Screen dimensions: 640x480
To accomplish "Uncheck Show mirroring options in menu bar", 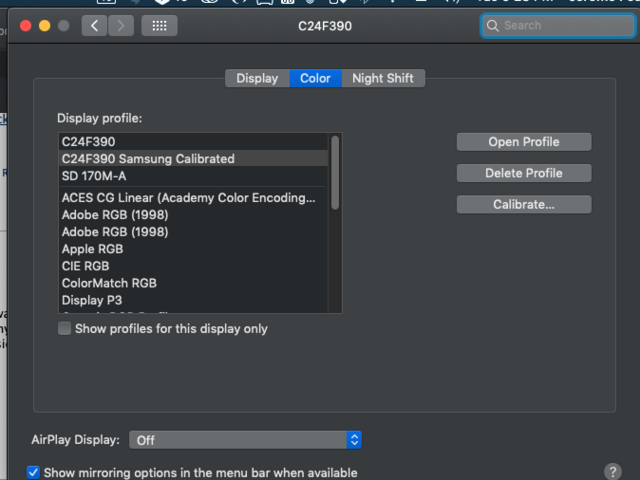I will (x=33, y=472).
